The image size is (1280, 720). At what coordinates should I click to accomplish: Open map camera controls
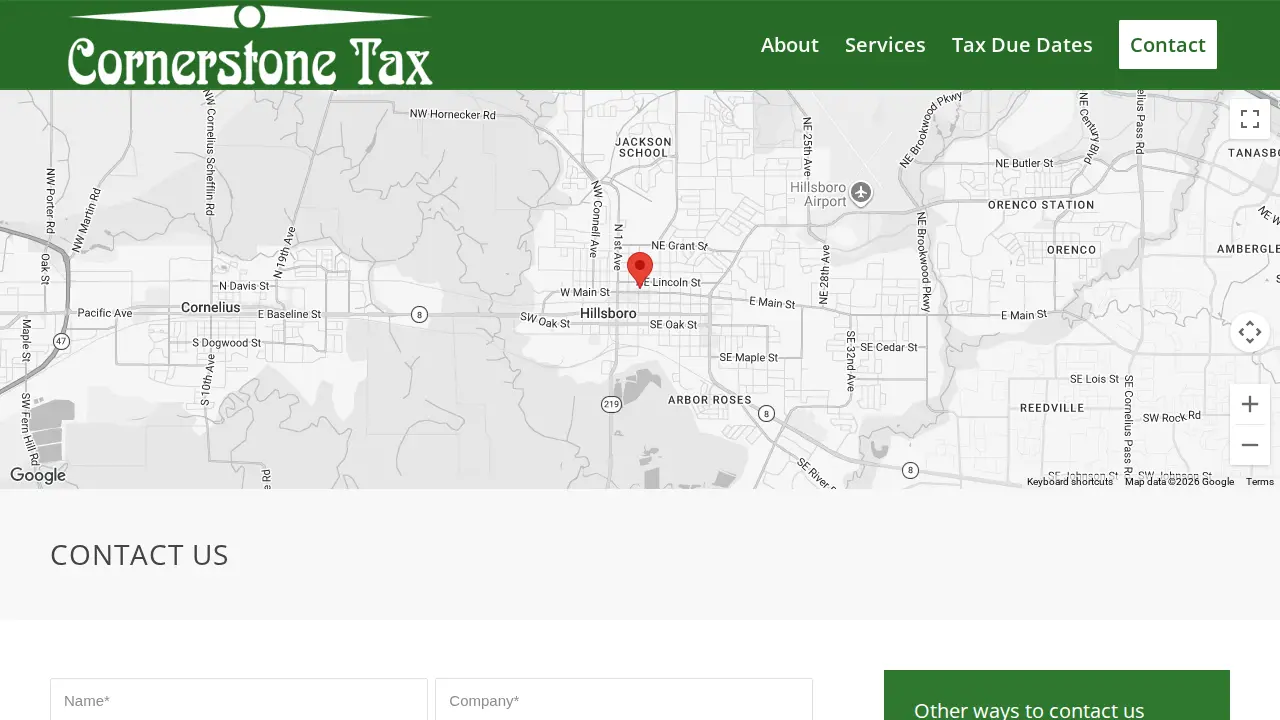[1250, 332]
